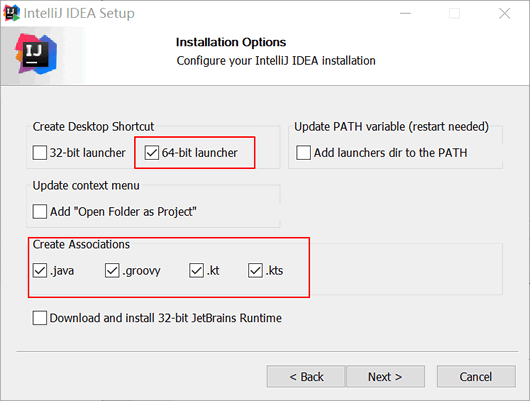Enable the 32-bit launcher checkbox
Screen dimensions: 530x401
coord(40,152)
